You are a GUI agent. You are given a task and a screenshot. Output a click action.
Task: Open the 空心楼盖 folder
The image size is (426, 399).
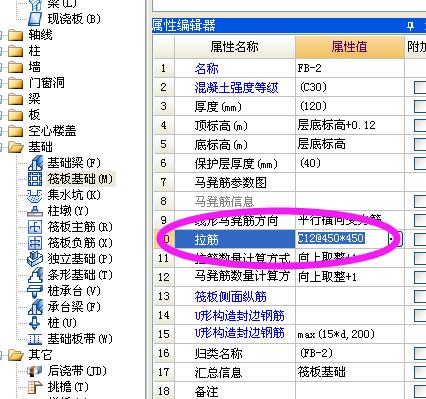pyautogui.click(x=15, y=131)
